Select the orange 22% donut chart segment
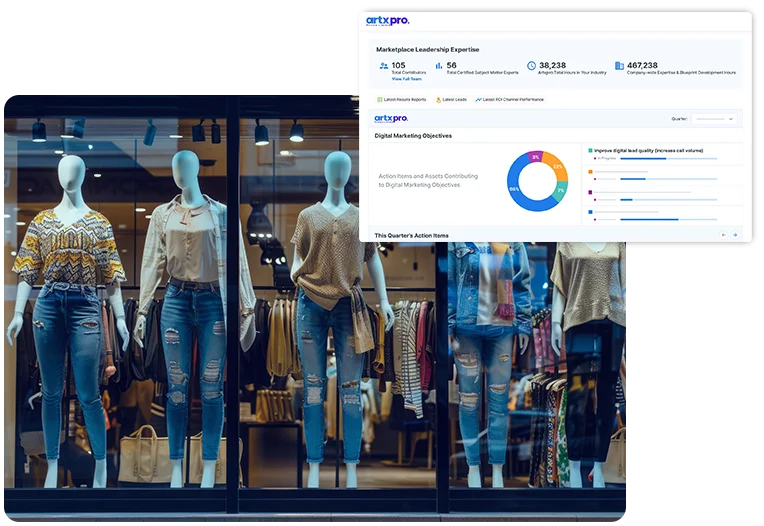The height and width of the screenshot is (526, 764). [x=559, y=166]
